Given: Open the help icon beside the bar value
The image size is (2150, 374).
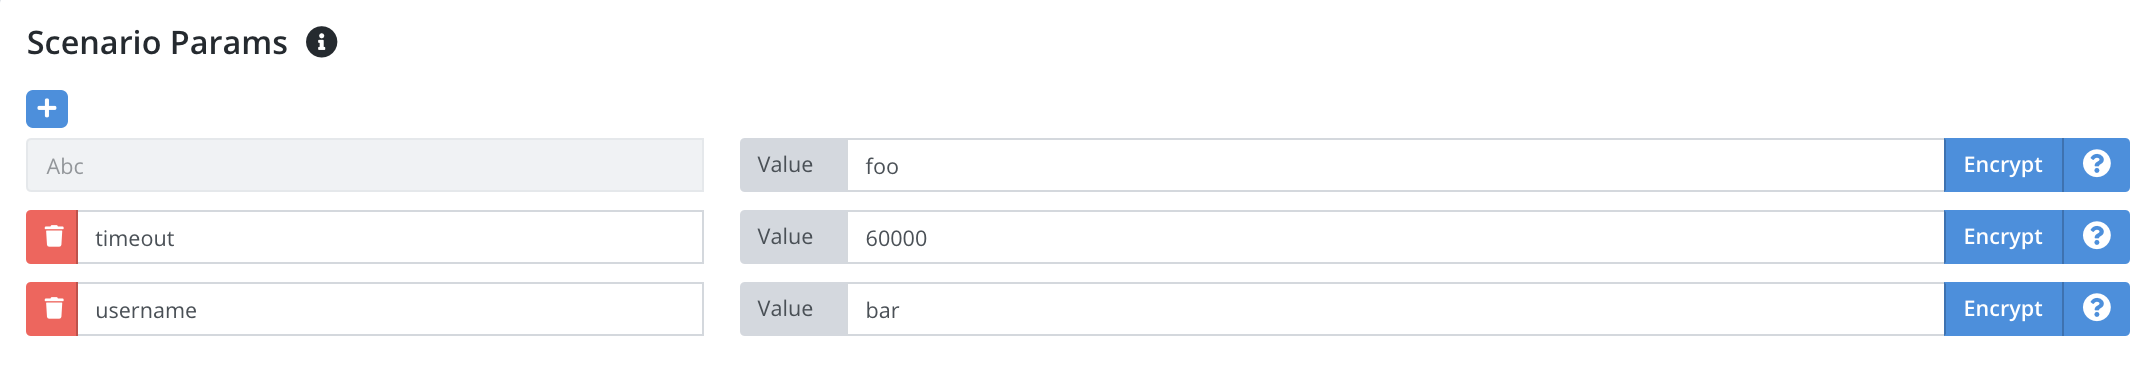Looking at the screenshot, I should tap(2096, 309).
